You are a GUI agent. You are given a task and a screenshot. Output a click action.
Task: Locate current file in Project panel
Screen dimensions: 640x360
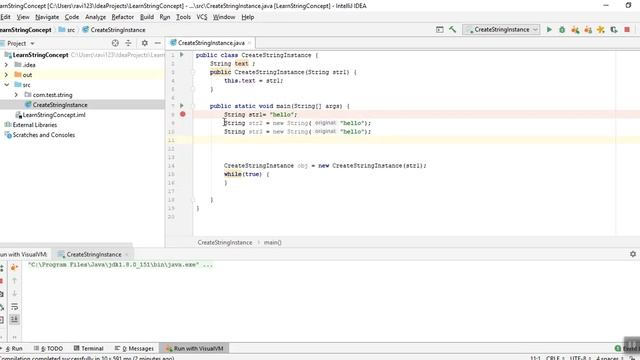pos(115,43)
